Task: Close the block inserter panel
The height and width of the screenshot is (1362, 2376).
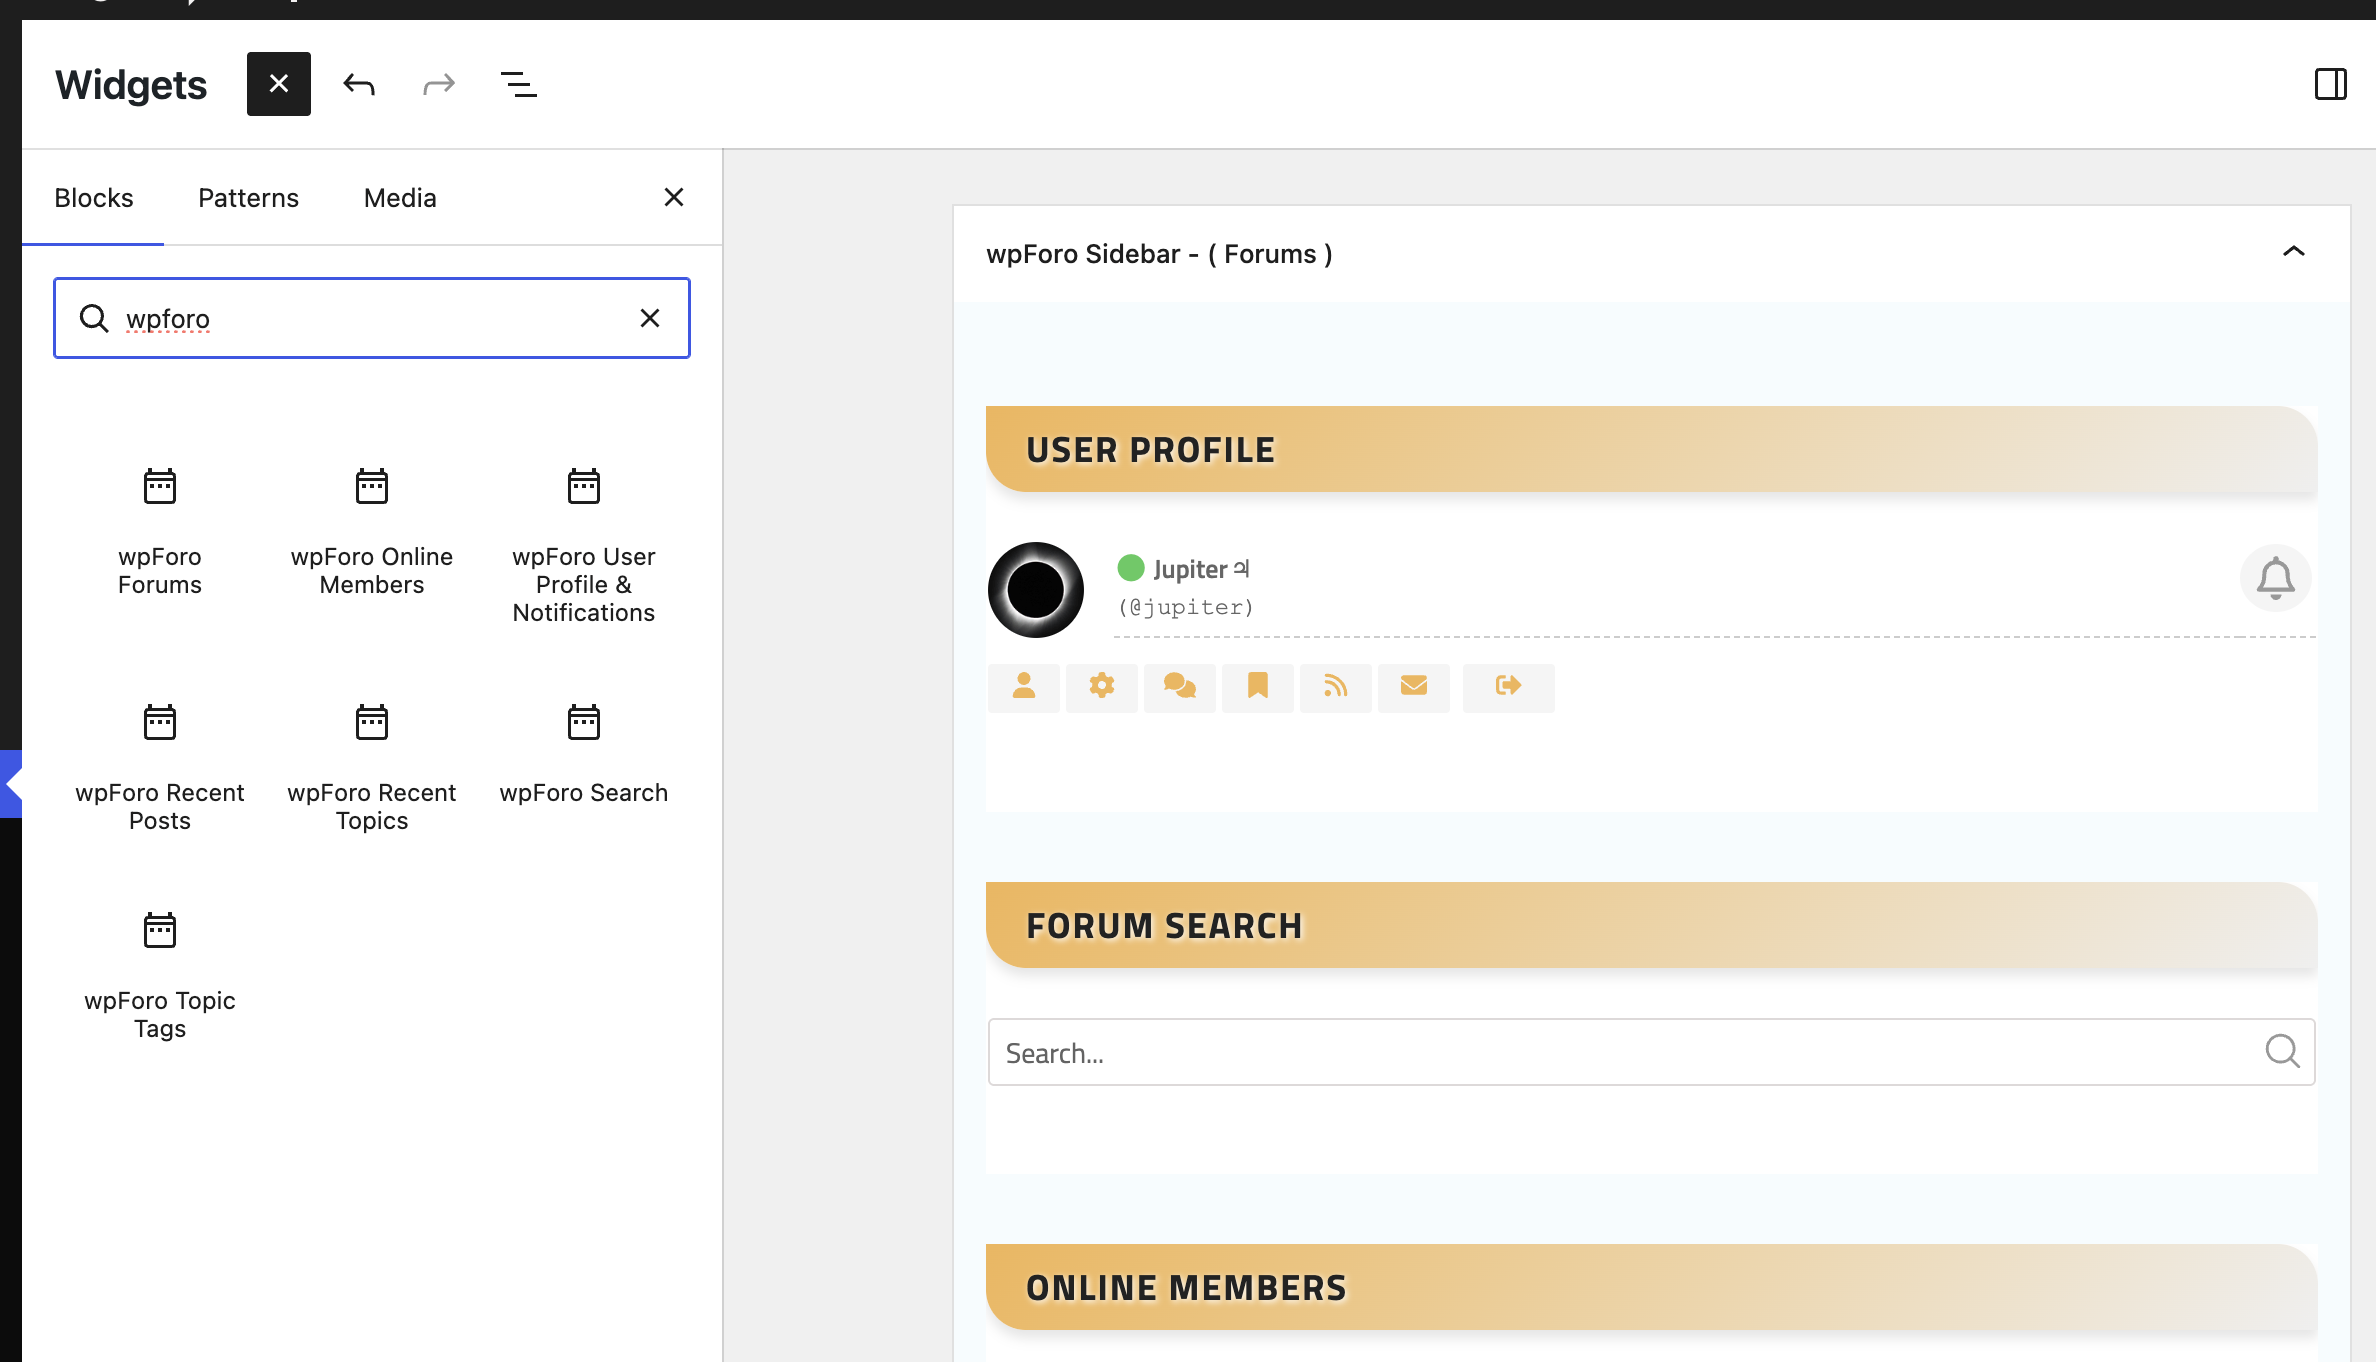Action: pyautogui.click(x=674, y=197)
